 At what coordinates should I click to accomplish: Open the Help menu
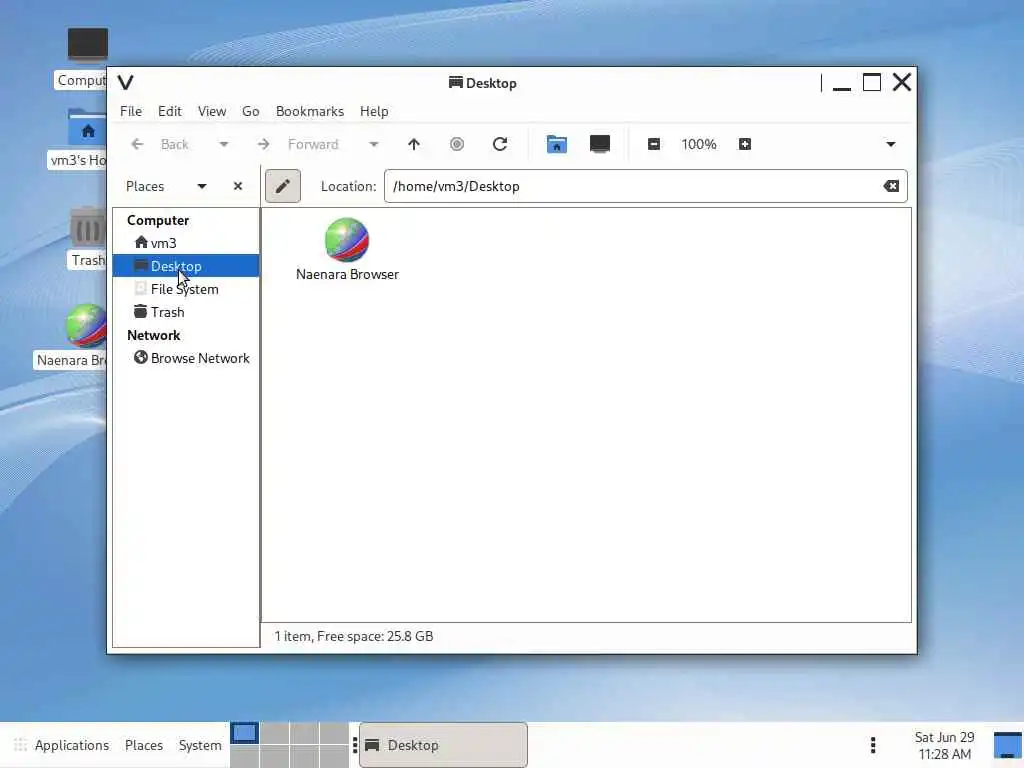374,111
